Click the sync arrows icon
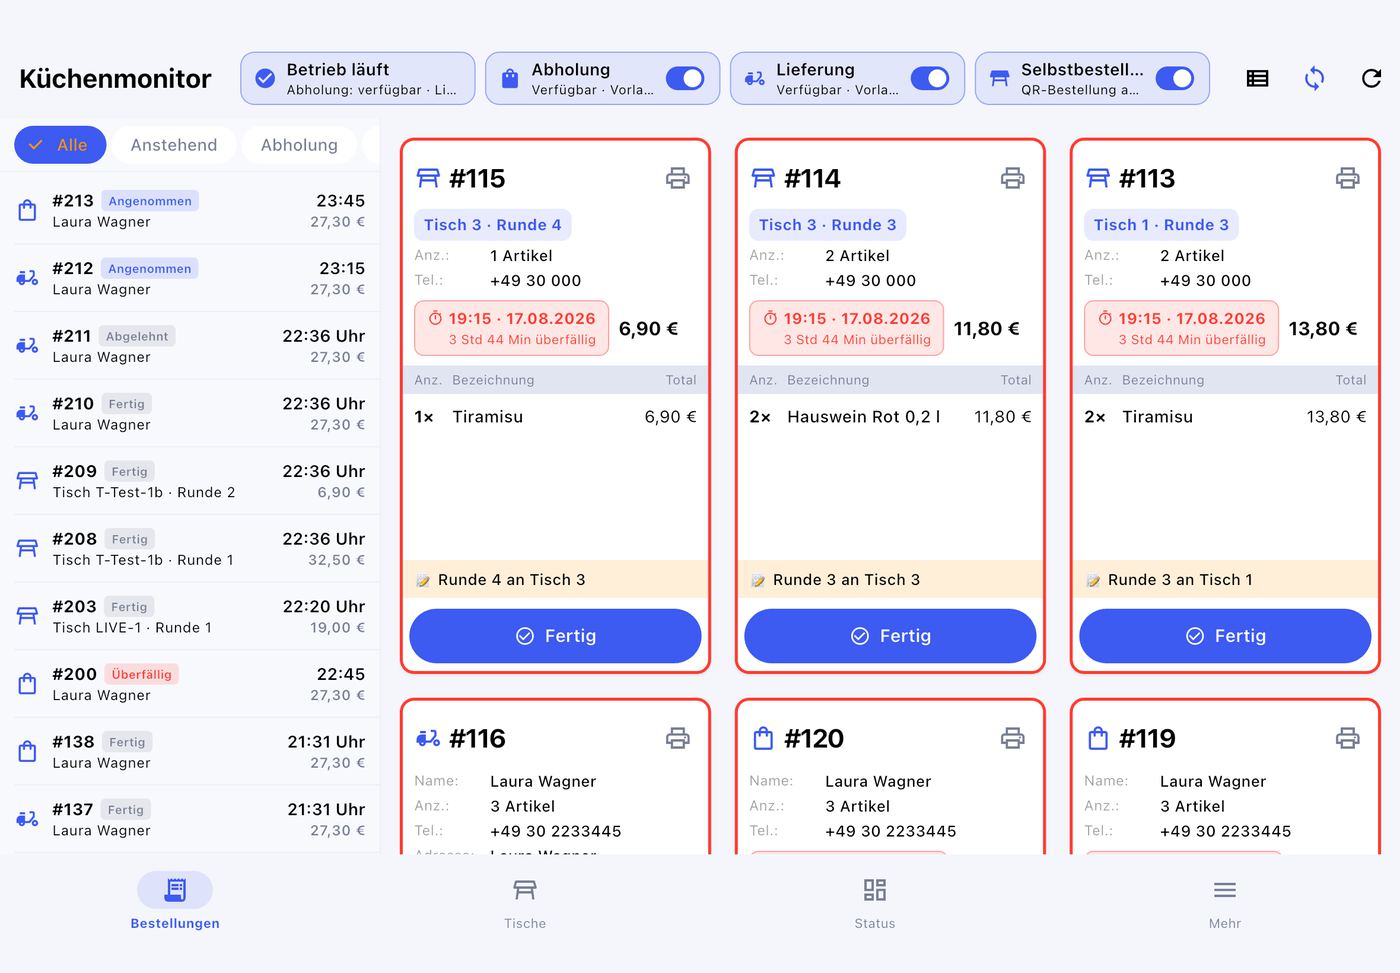Screen dimensions: 1400x973 tap(1315, 78)
